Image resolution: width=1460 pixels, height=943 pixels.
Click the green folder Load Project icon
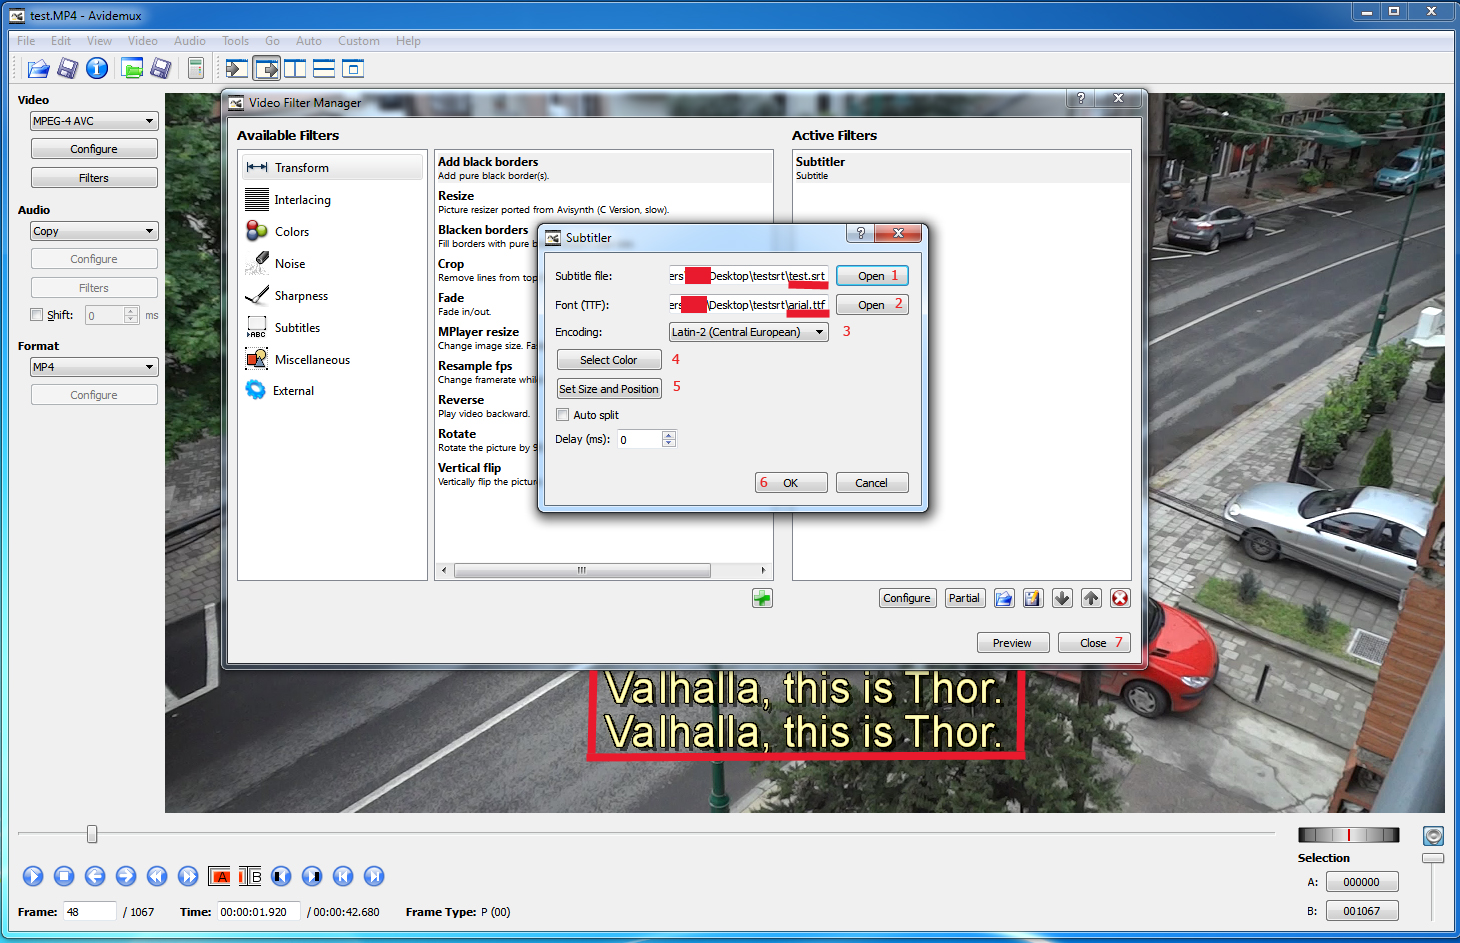tap(131, 68)
